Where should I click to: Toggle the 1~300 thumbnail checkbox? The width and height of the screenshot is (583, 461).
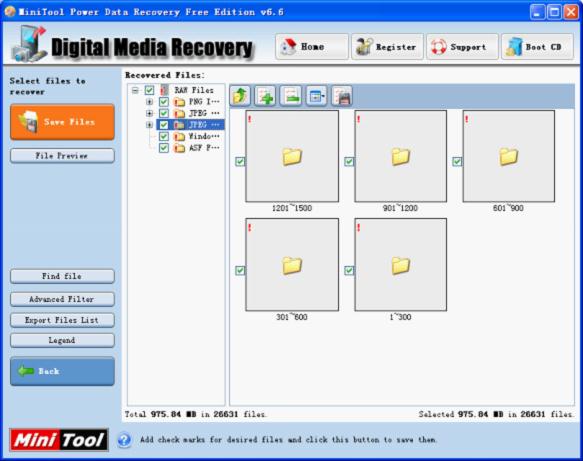(349, 270)
